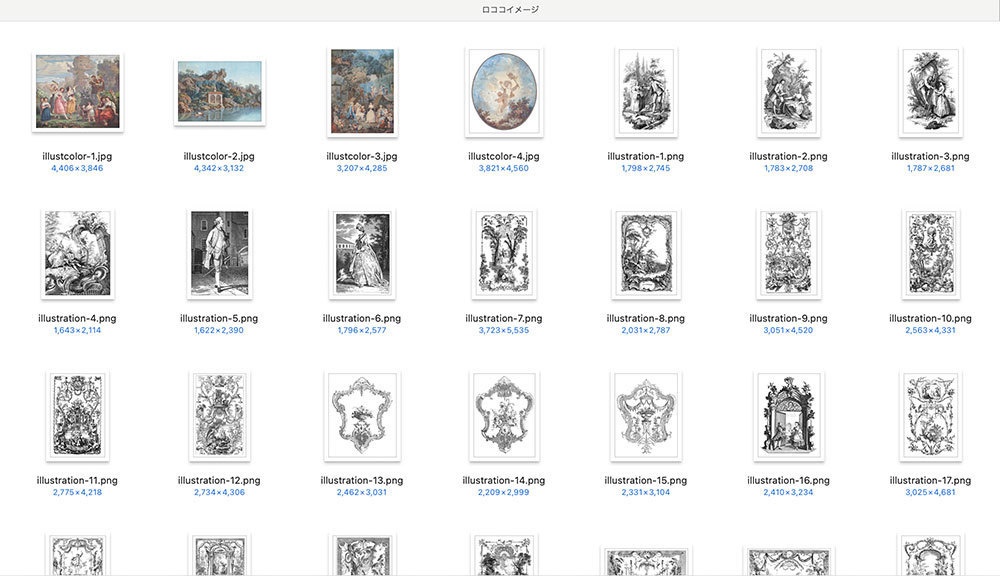Click the file name illustration-17.png

click(930, 480)
